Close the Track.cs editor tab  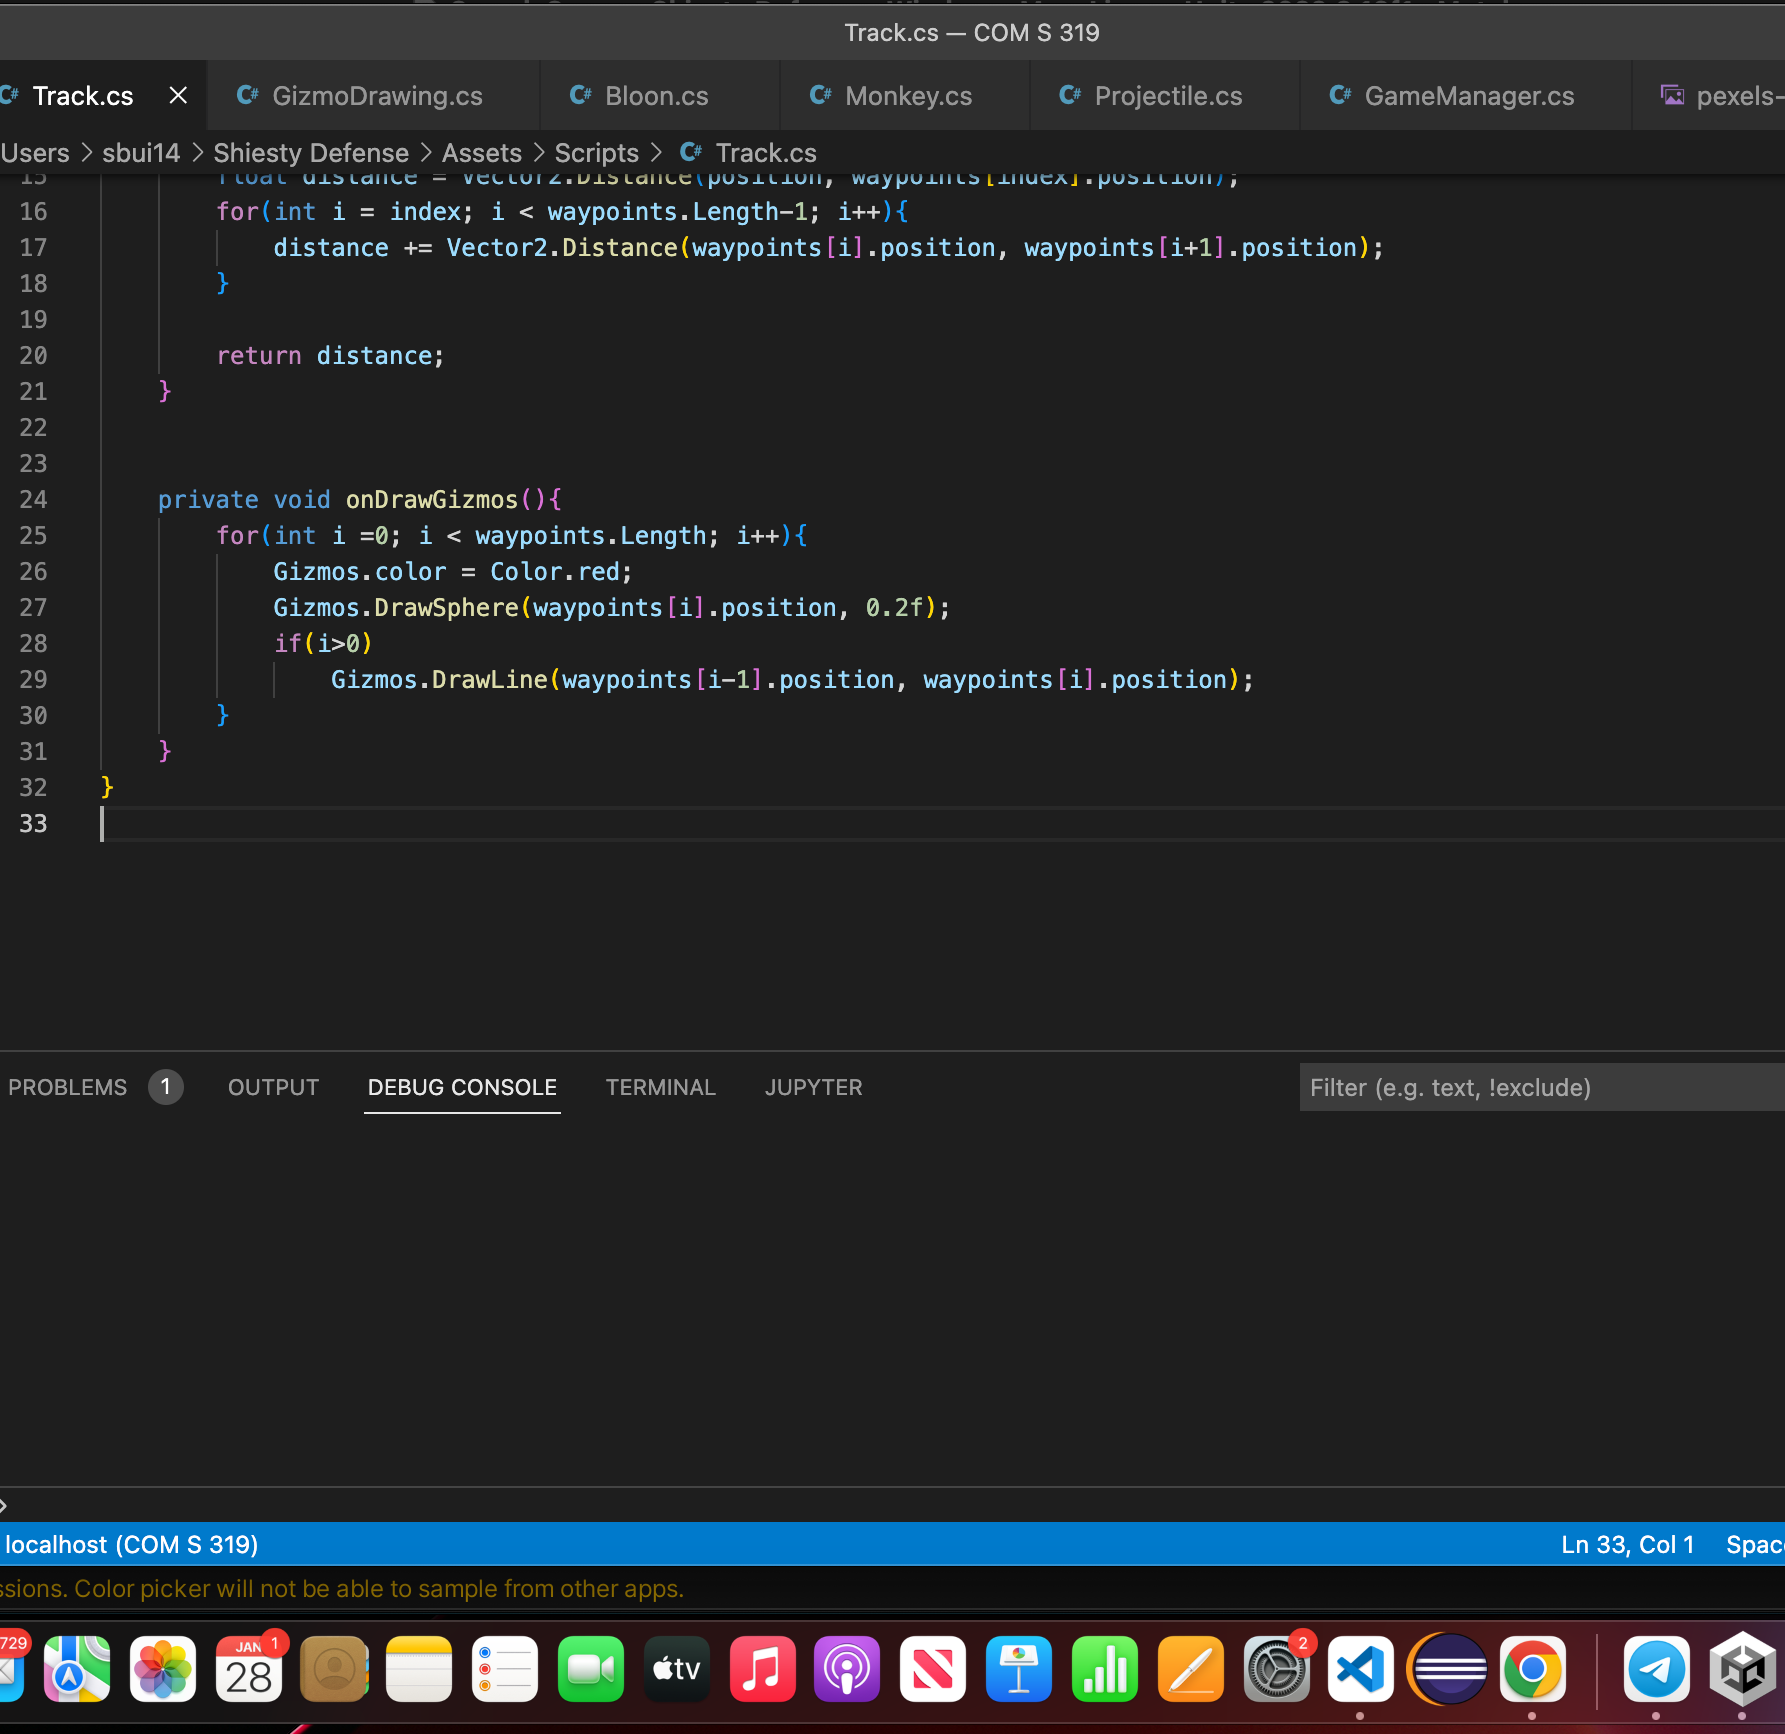click(x=178, y=96)
